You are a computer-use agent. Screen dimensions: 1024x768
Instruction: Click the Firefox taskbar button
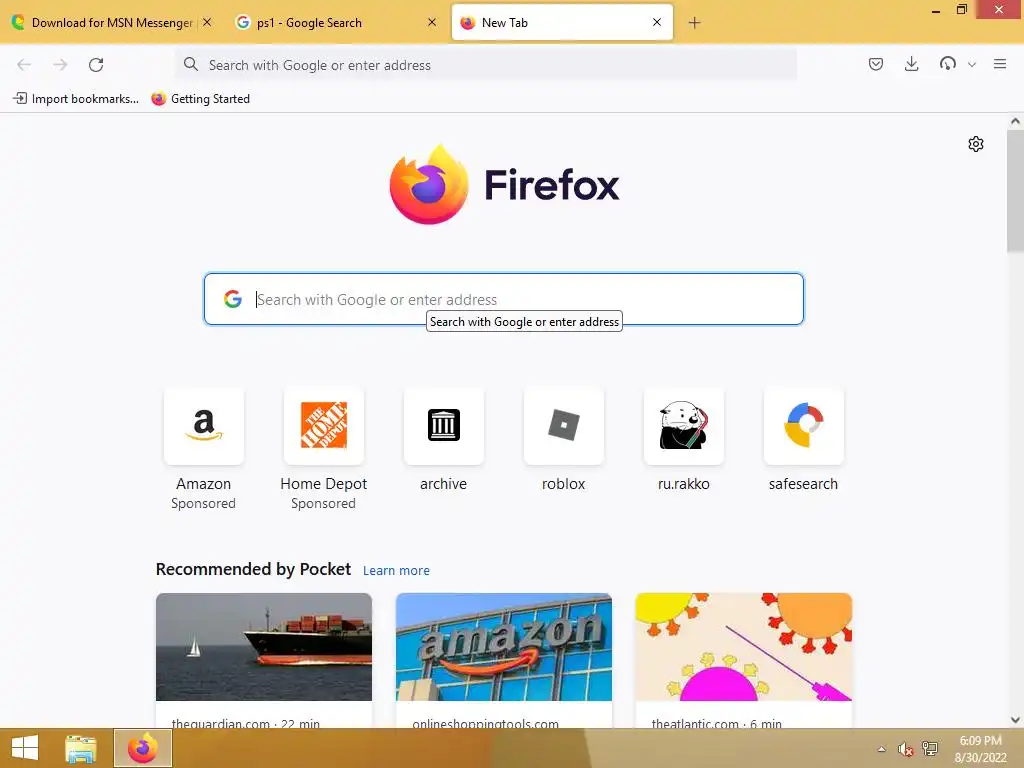(x=143, y=748)
